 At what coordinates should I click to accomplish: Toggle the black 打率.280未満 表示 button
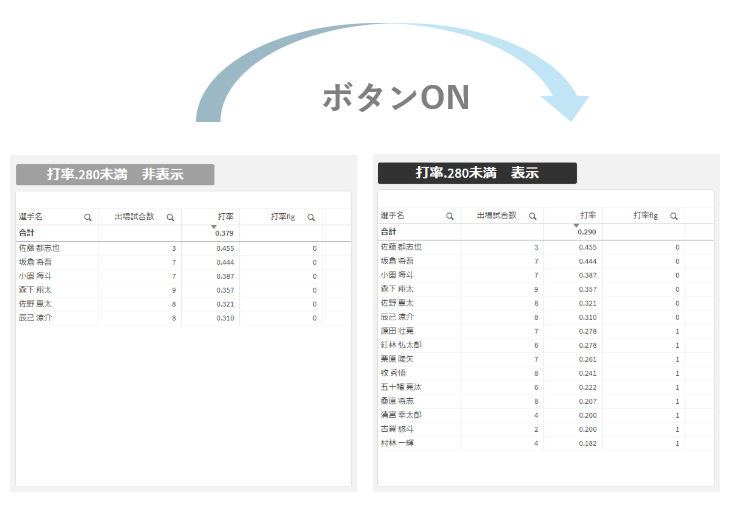[x=477, y=173]
